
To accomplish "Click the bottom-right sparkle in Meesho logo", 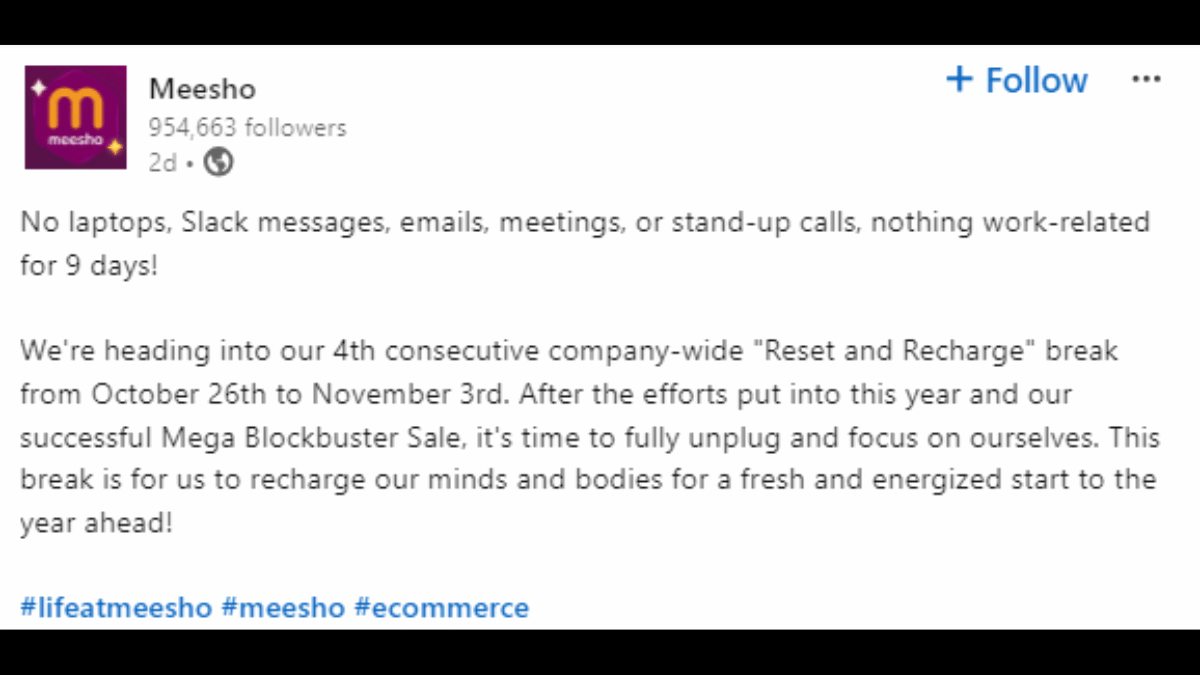I will click(x=114, y=148).
